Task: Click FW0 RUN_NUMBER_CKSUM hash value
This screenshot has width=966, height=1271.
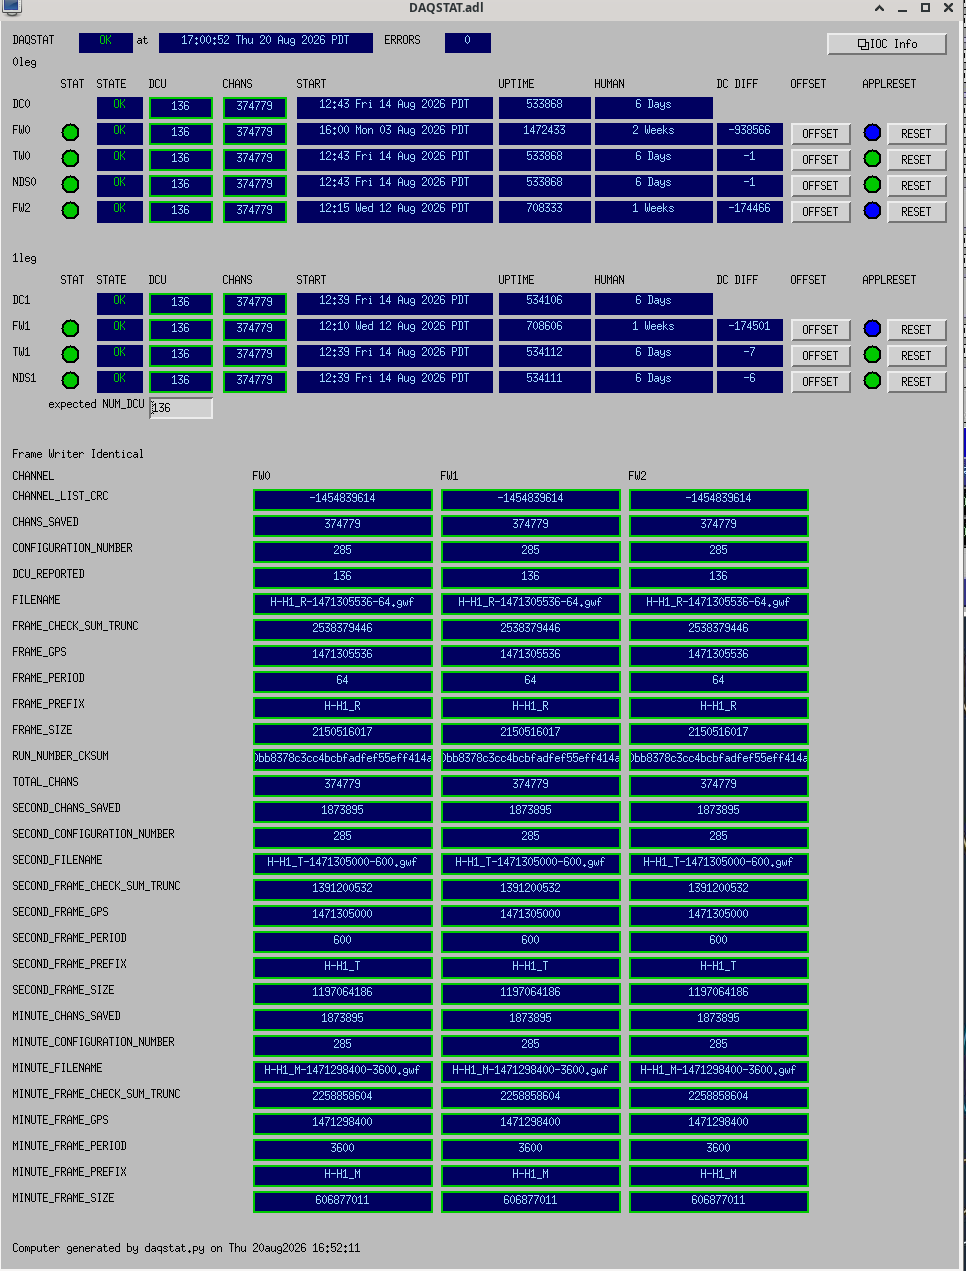Action: (x=342, y=758)
